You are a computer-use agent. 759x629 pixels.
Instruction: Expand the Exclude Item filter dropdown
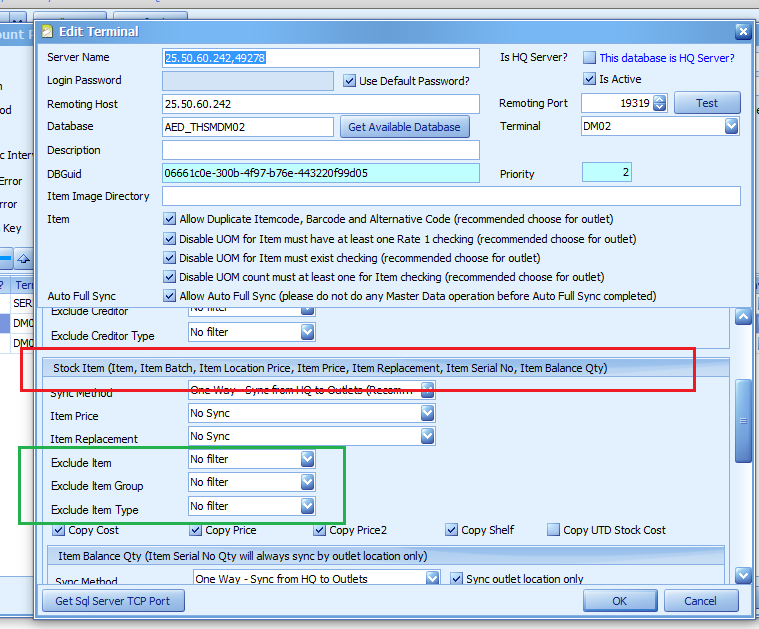[x=307, y=460]
